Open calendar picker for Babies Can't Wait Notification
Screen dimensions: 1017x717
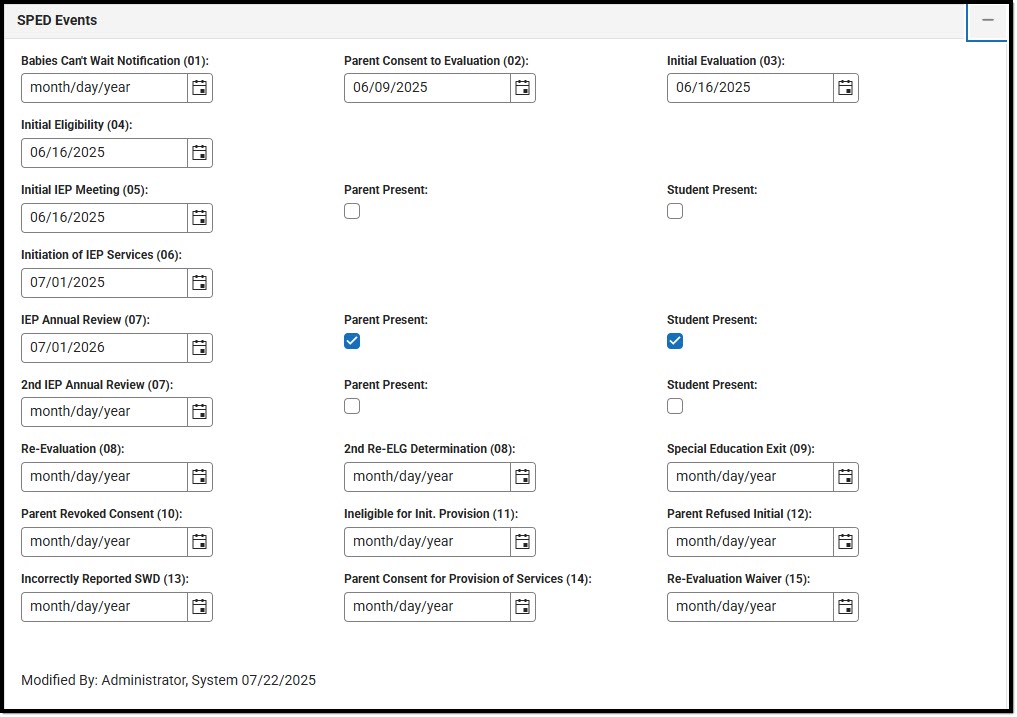(x=200, y=88)
